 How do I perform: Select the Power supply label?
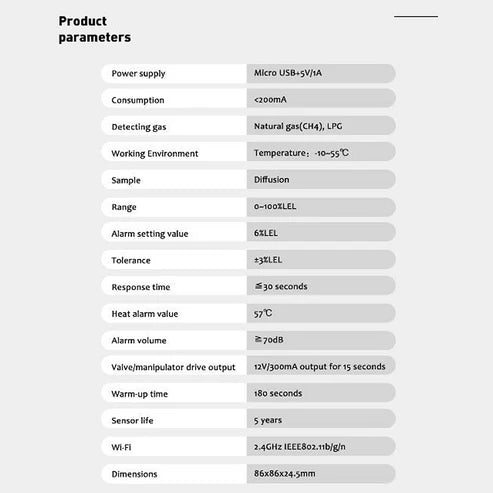(x=138, y=74)
